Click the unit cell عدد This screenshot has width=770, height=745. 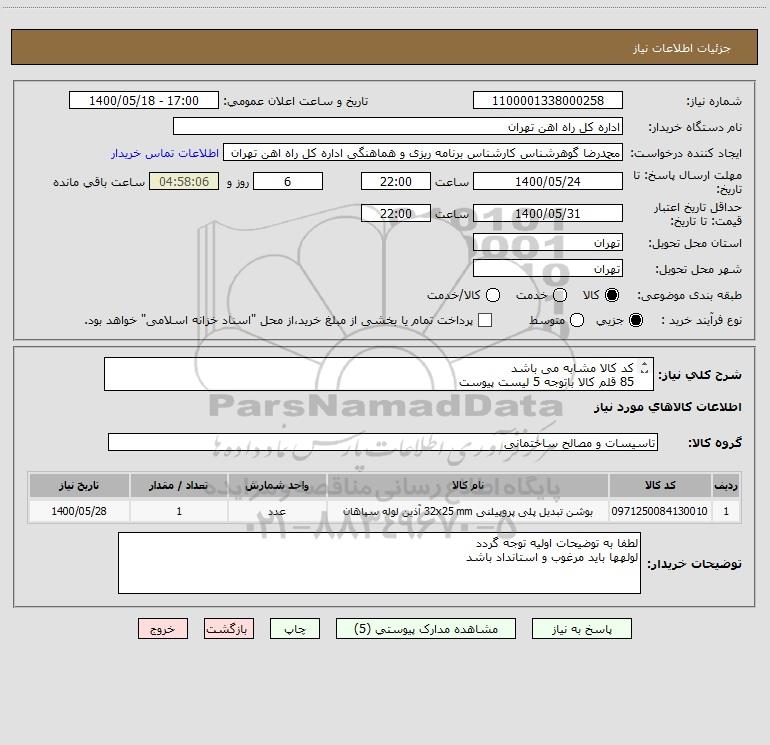click(x=277, y=511)
